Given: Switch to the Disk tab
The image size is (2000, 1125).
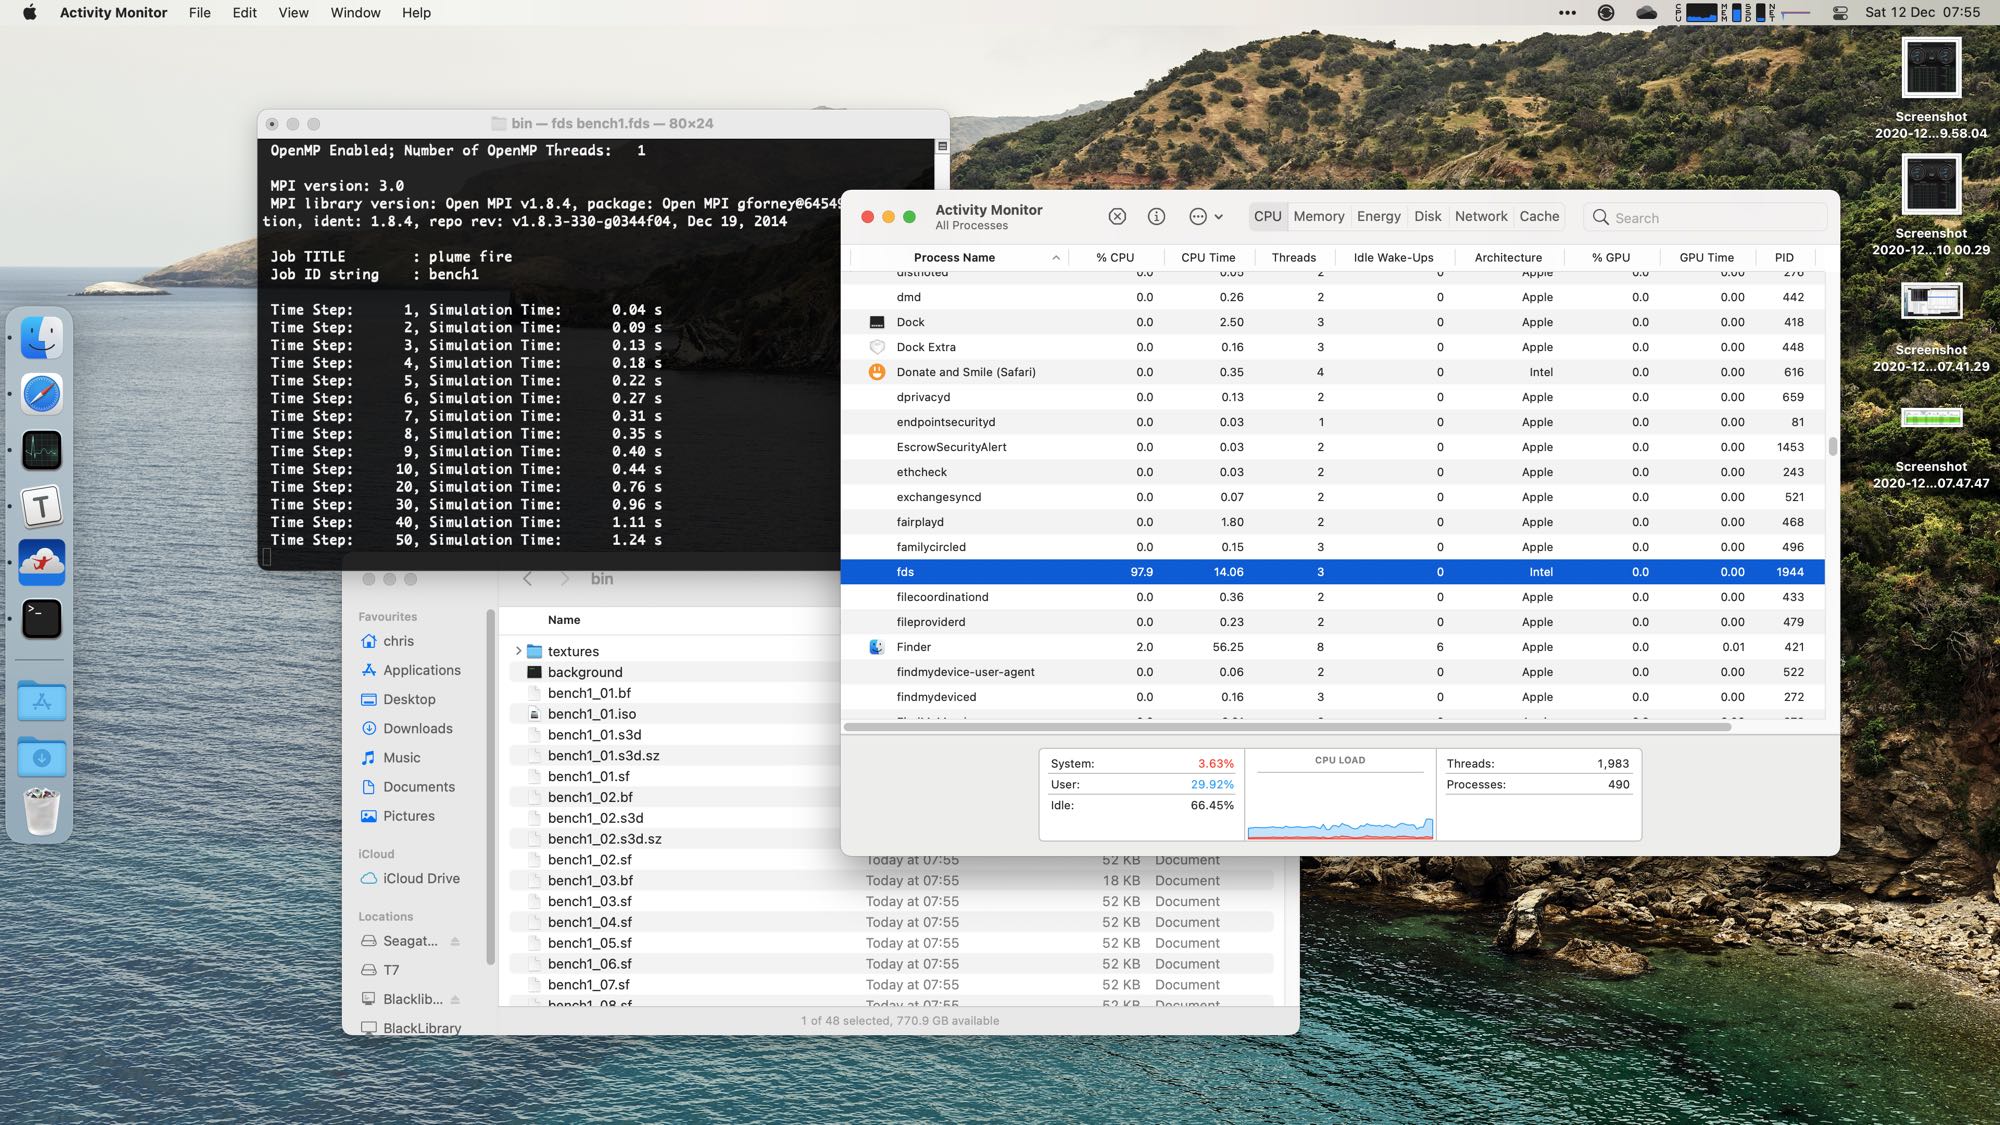Looking at the screenshot, I should (x=1427, y=216).
